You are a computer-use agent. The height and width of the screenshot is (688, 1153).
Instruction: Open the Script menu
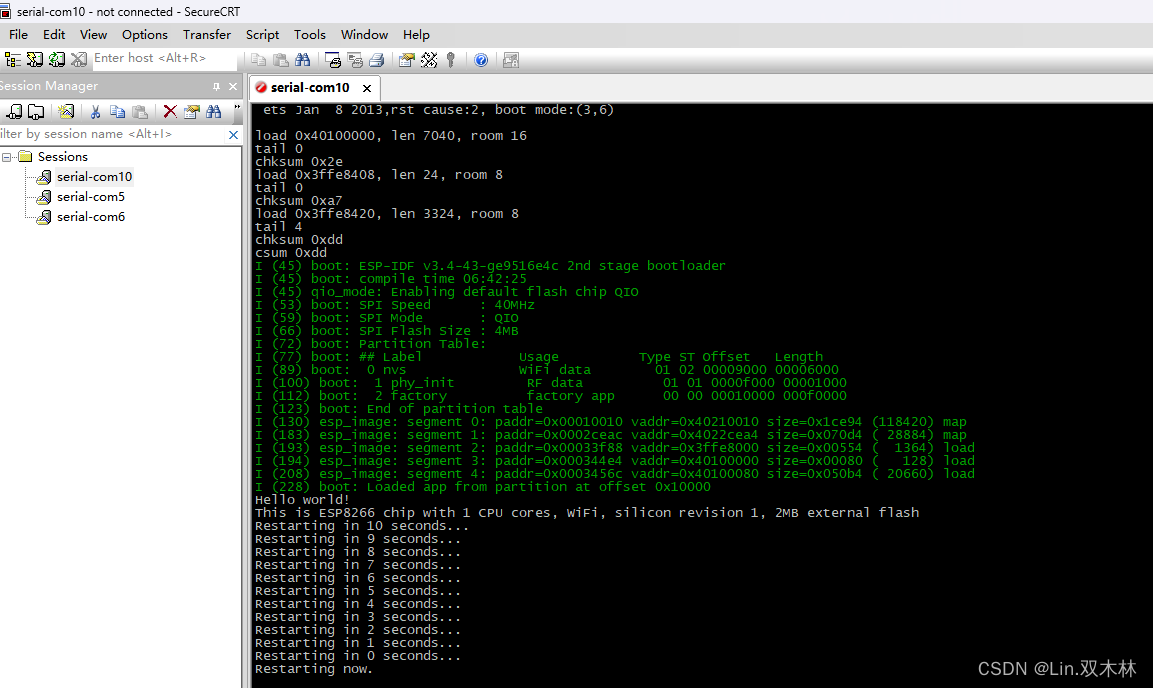click(x=262, y=34)
